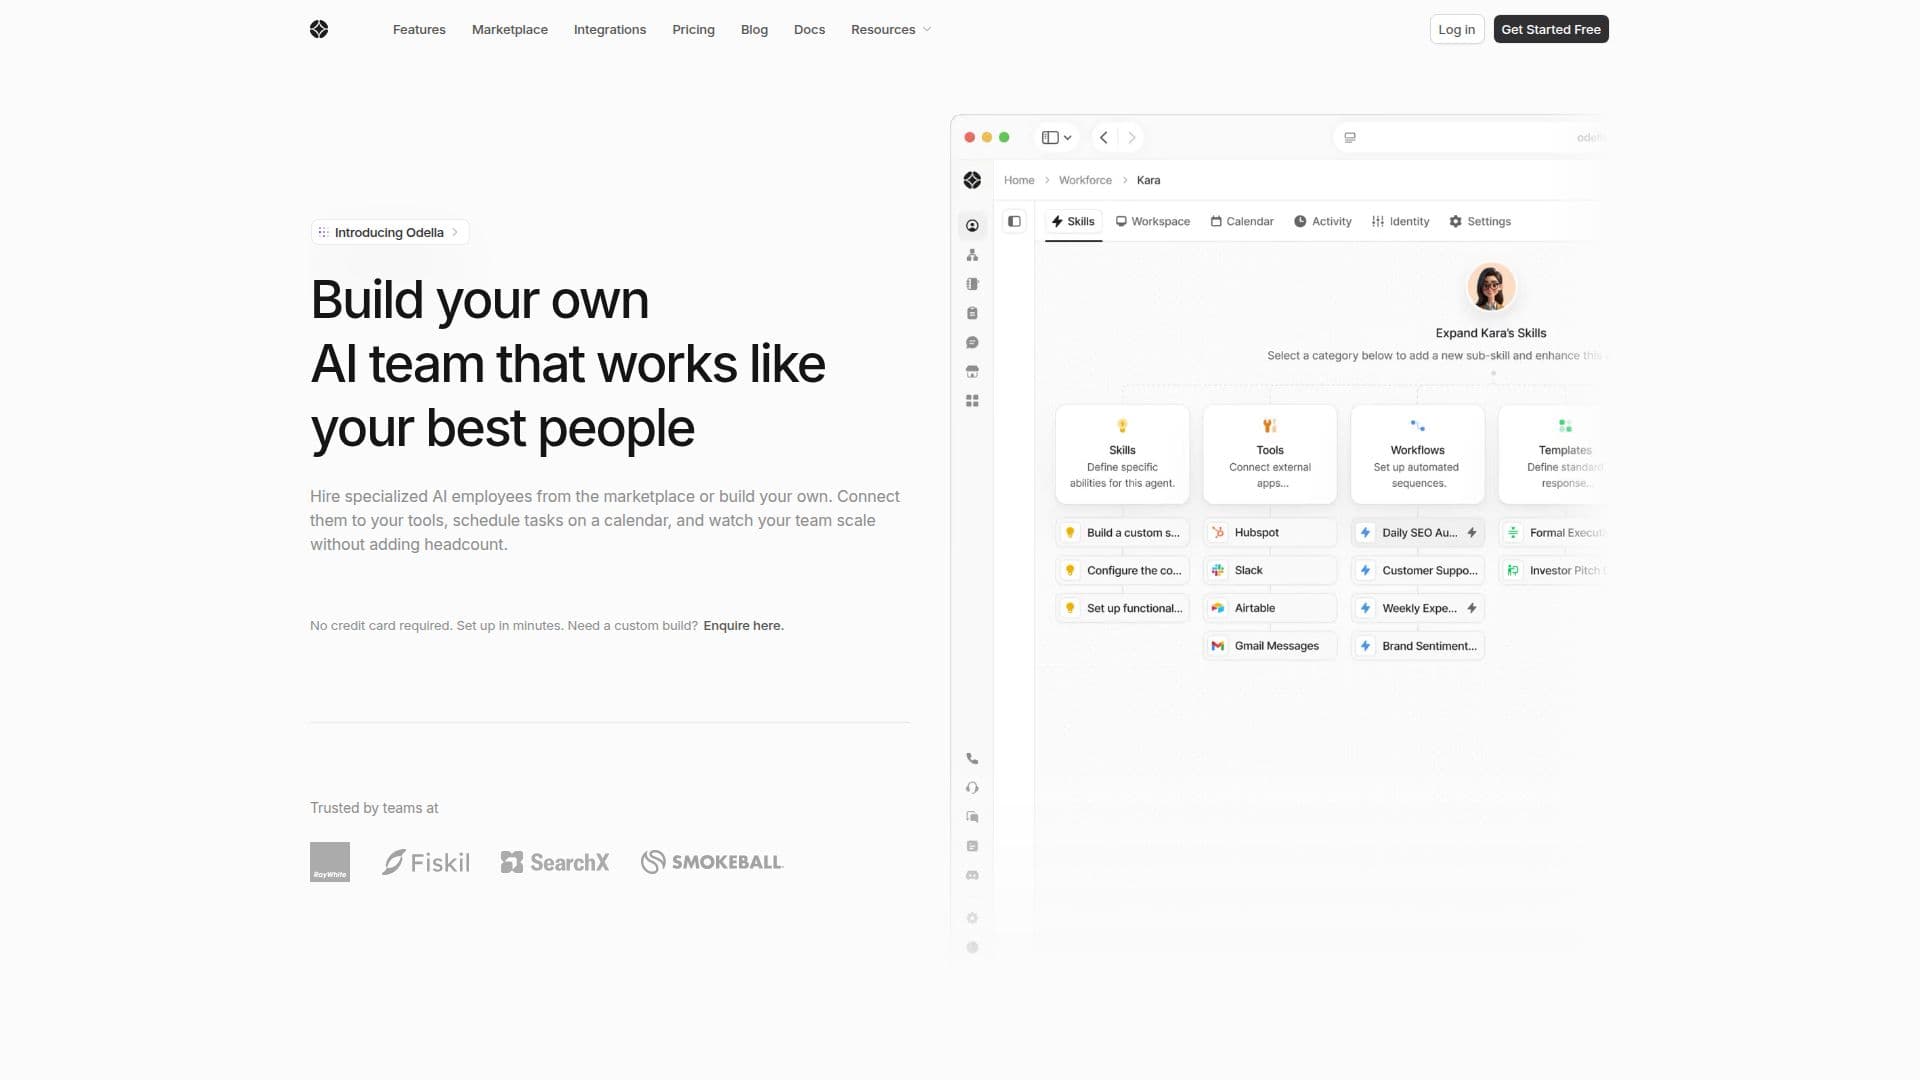Select the Workflows category card
The height and width of the screenshot is (1080, 1920).
[x=1418, y=454]
